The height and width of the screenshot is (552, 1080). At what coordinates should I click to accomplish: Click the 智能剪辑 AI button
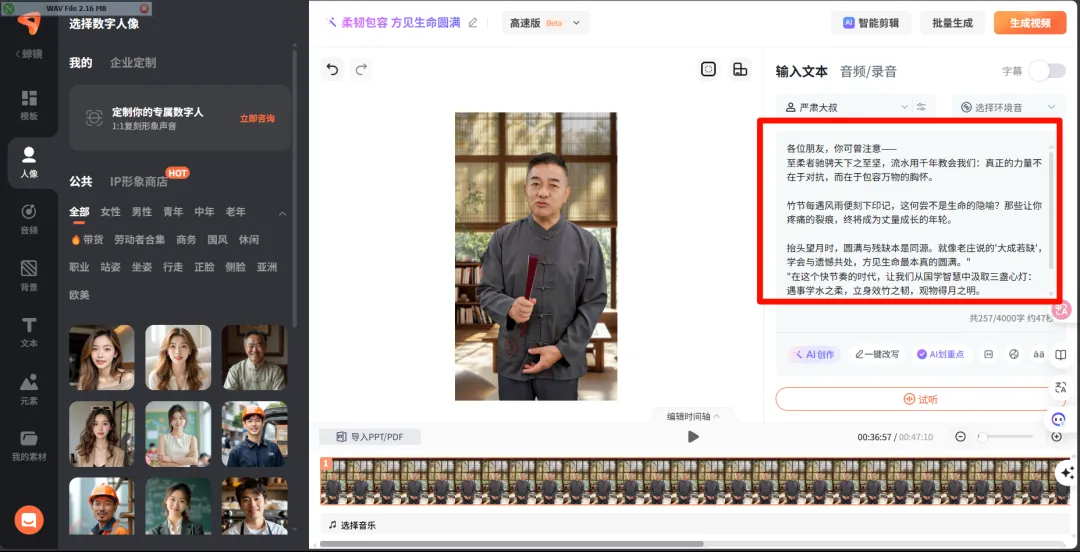871,23
